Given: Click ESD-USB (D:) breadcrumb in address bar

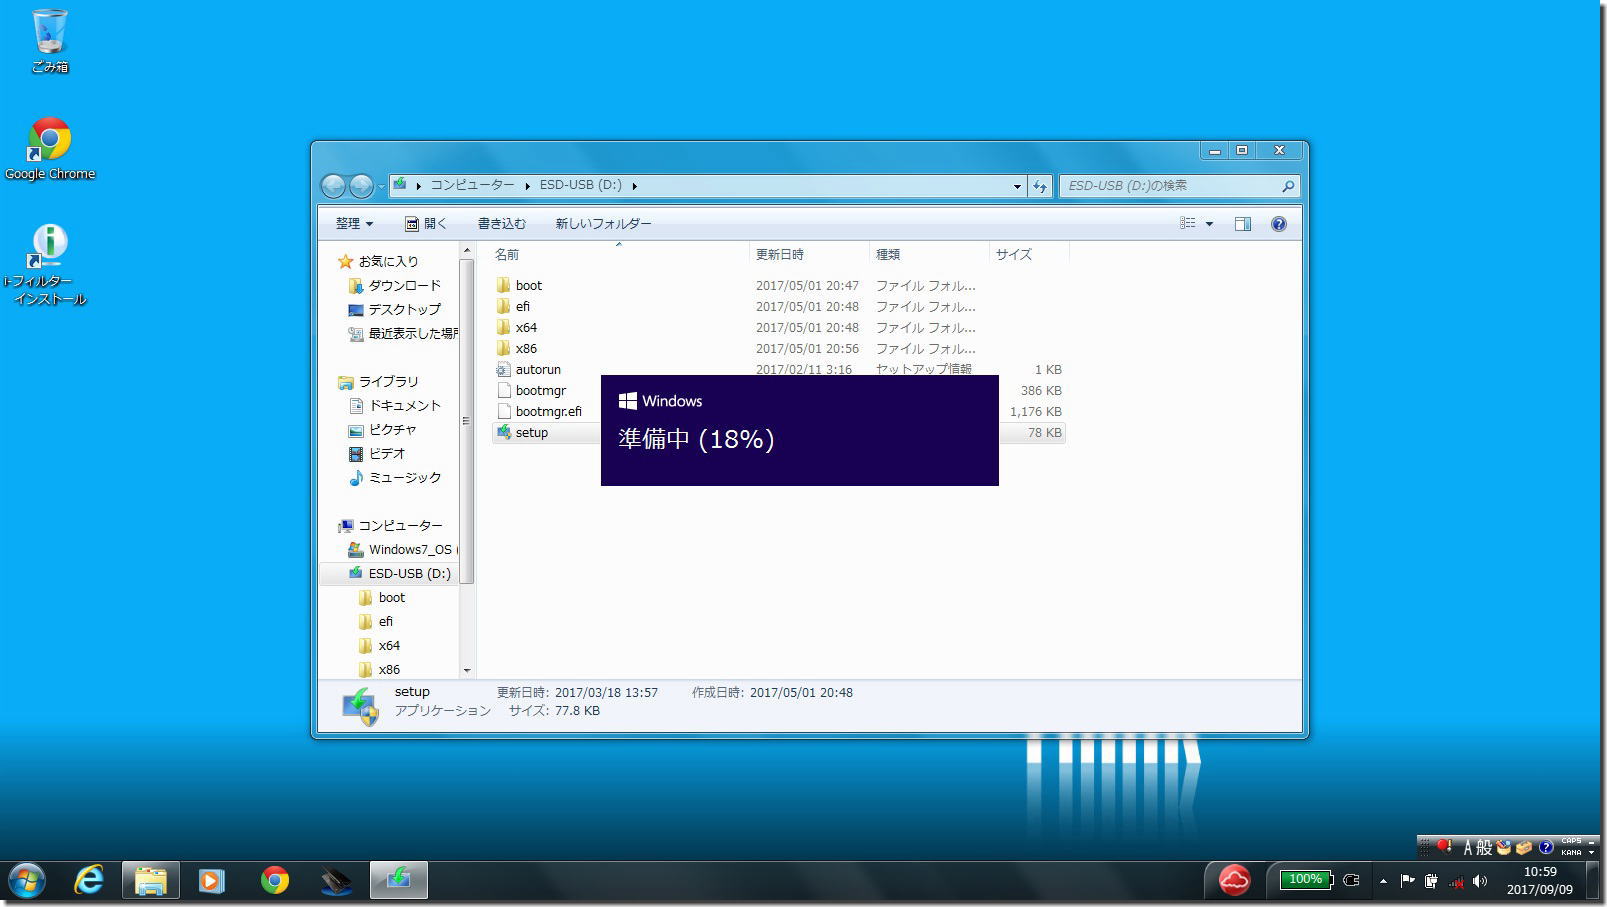Looking at the screenshot, I should click(x=580, y=185).
